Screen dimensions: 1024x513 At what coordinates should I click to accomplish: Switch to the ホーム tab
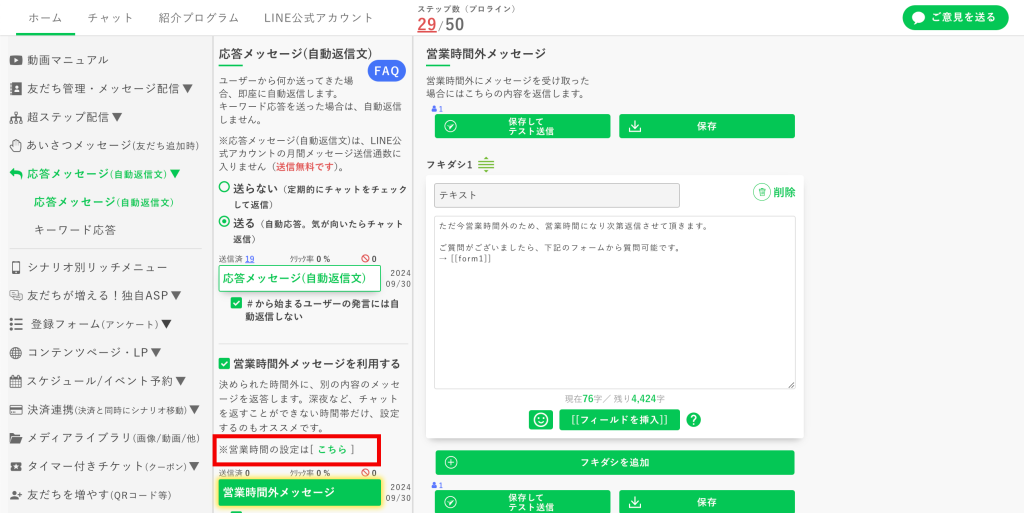[x=45, y=18]
